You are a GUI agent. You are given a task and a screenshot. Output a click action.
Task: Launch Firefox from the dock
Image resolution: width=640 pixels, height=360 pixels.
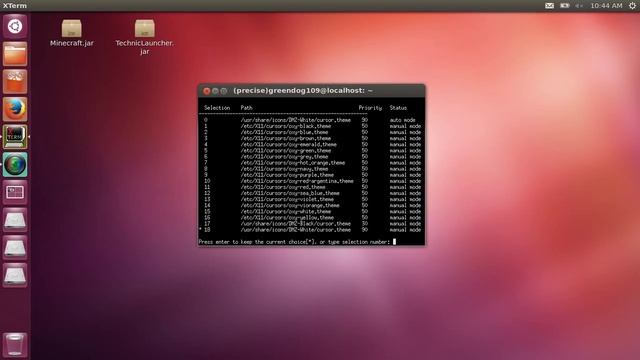[x=15, y=109]
